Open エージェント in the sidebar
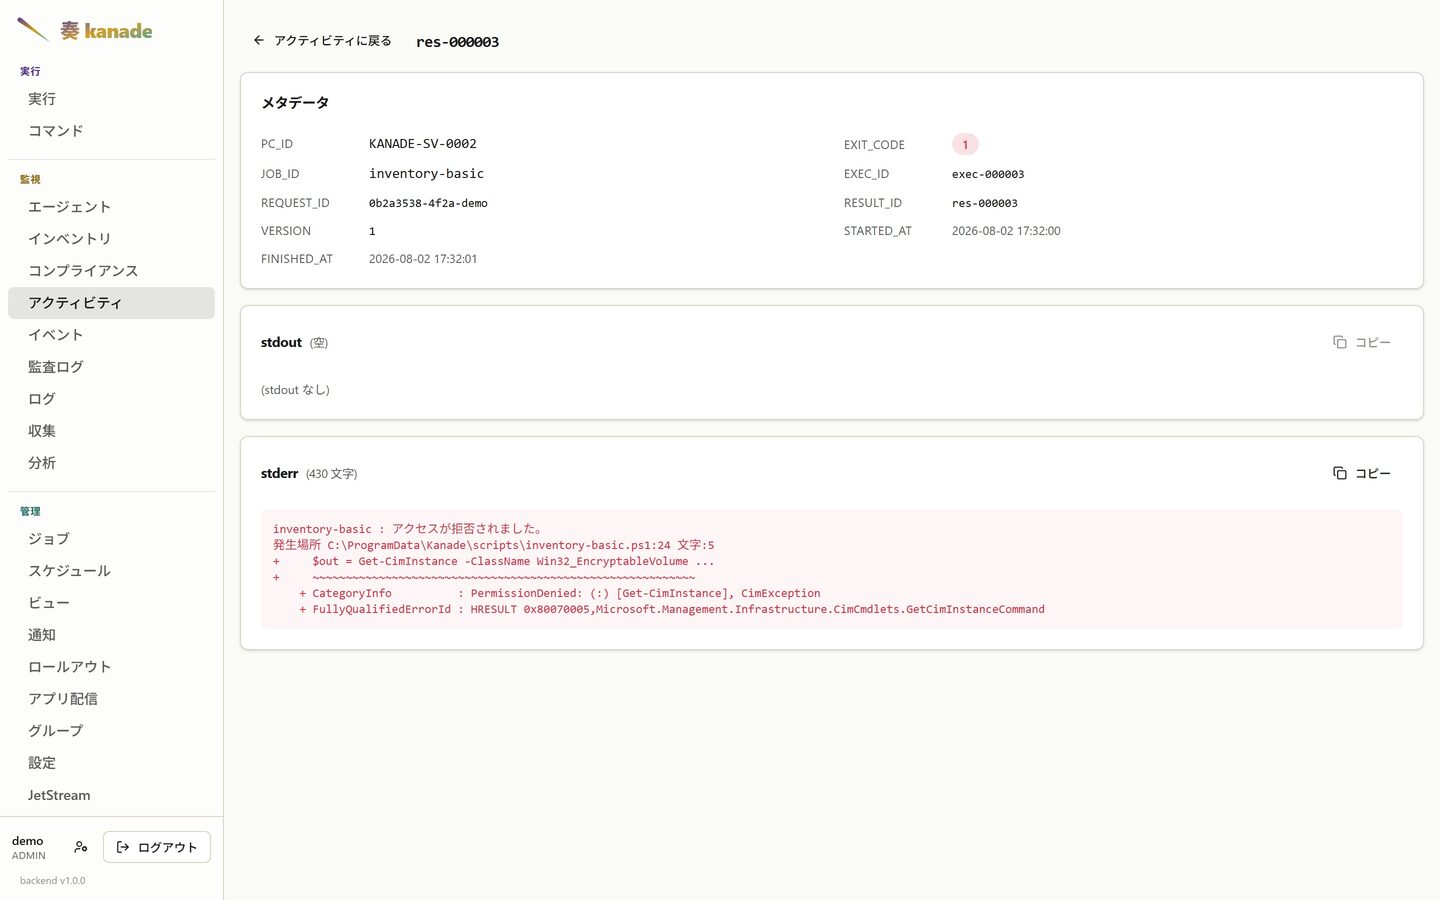 click(x=111, y=207)
